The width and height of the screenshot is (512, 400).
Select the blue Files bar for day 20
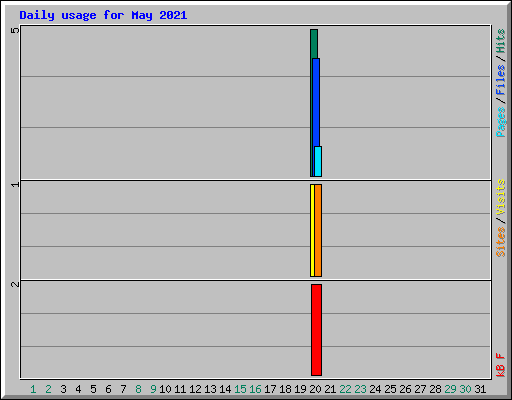pos(316,102)
